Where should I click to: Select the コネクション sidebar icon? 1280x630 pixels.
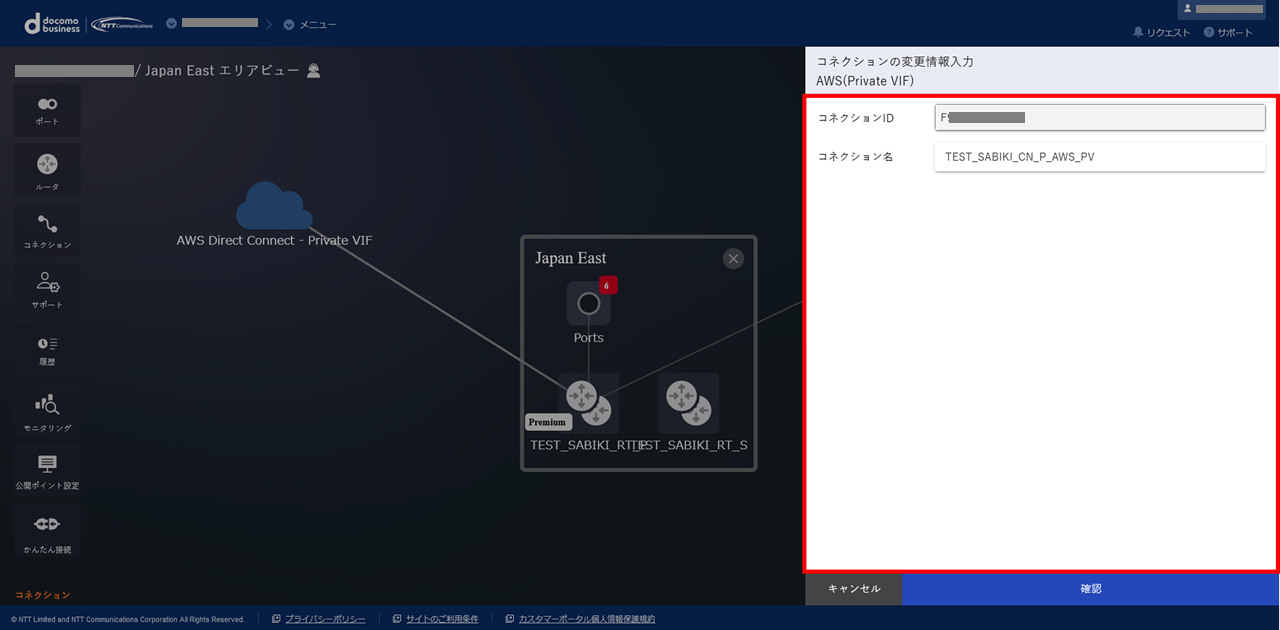pyautogui.click(x=47, y=230)
